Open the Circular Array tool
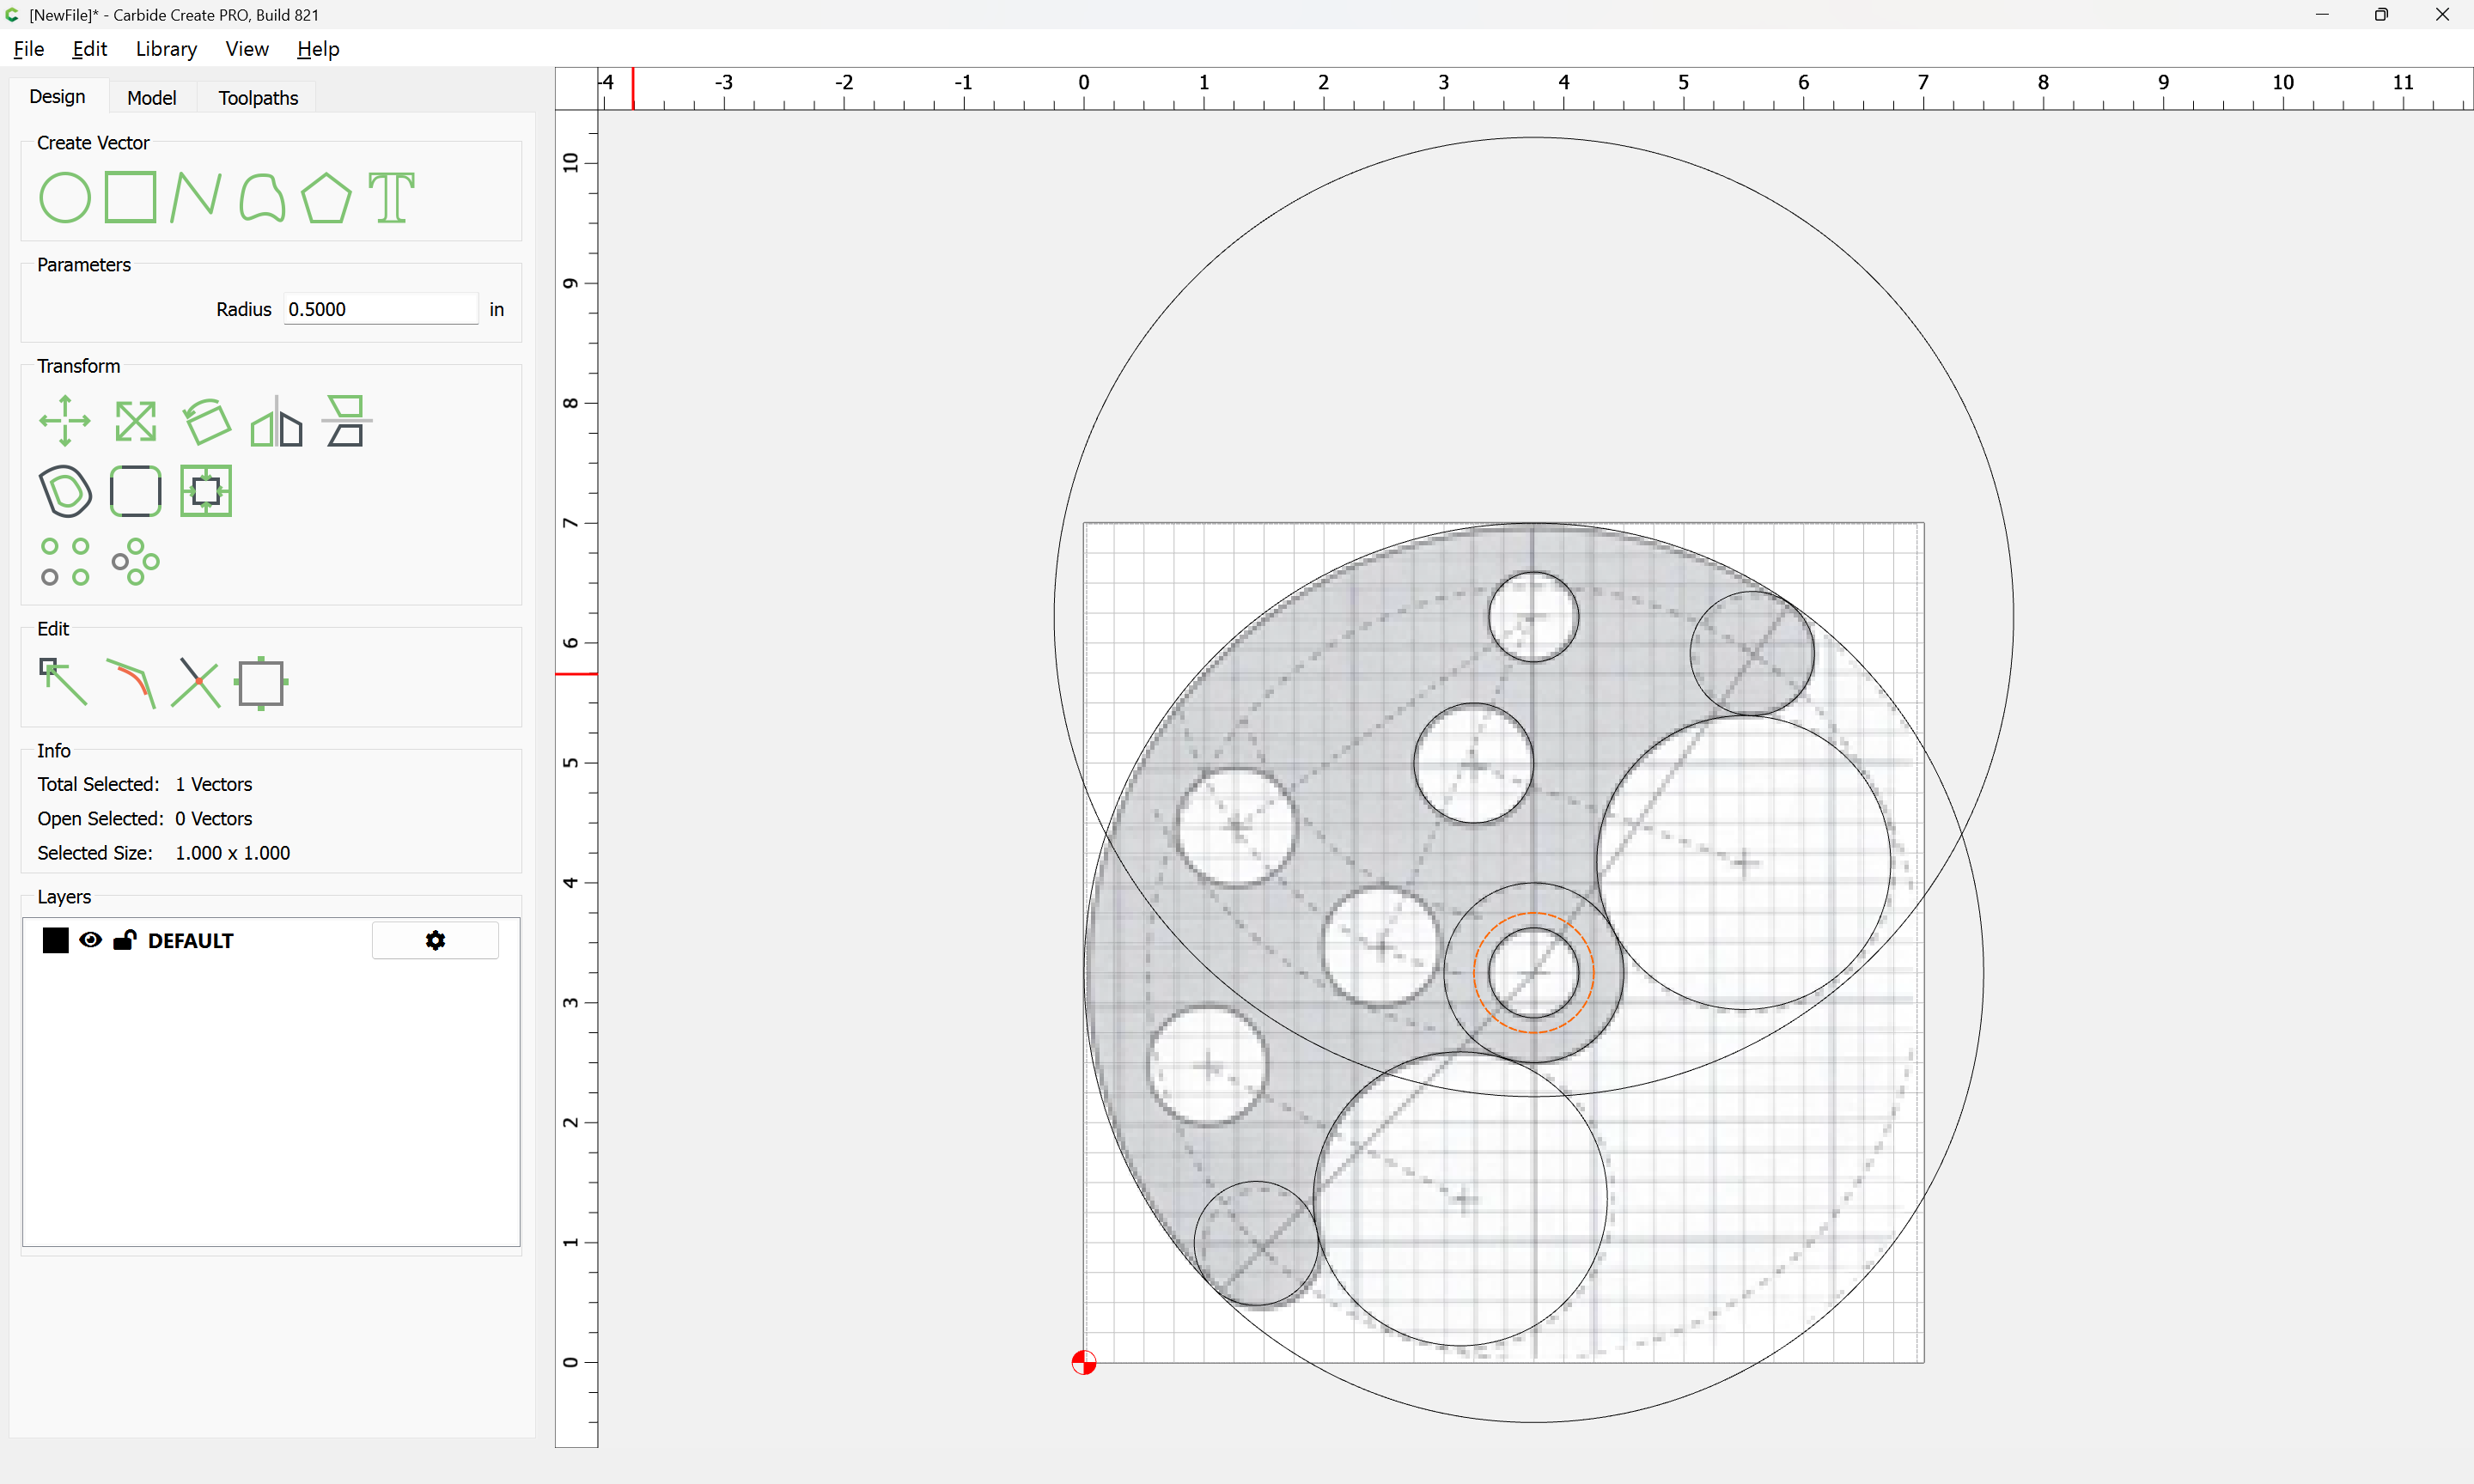 pos(135,561)
